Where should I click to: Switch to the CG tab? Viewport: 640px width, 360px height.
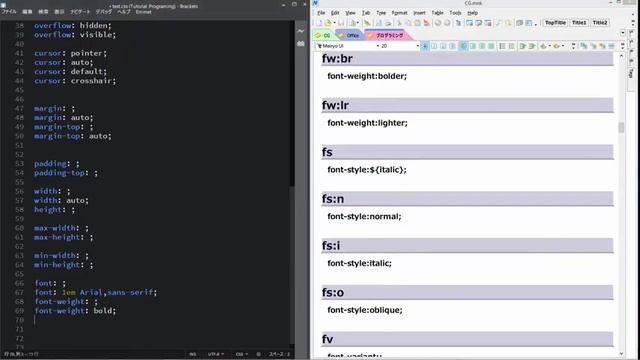point(324,36)
